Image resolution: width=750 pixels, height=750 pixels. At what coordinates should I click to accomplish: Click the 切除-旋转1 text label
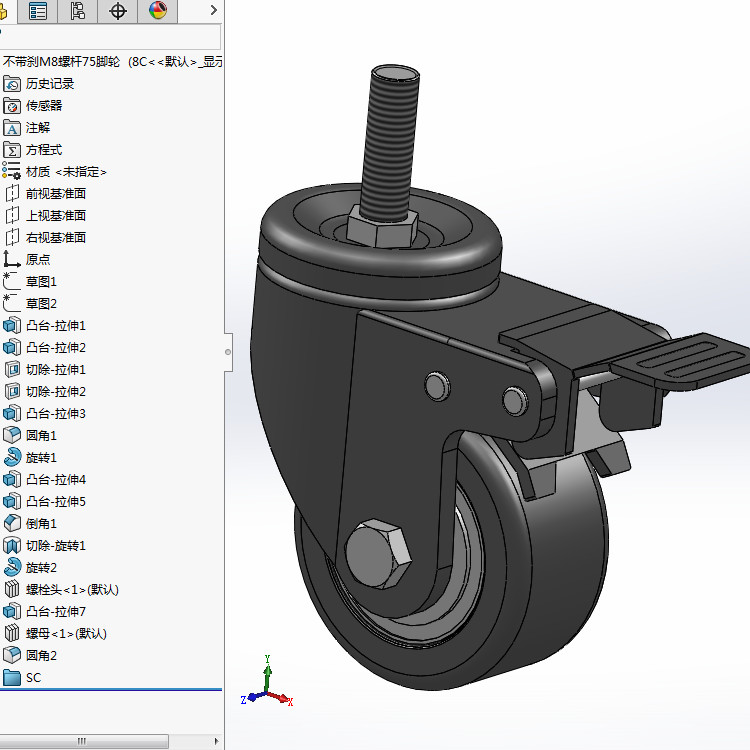pyautogui.click(x=56, y=546)
